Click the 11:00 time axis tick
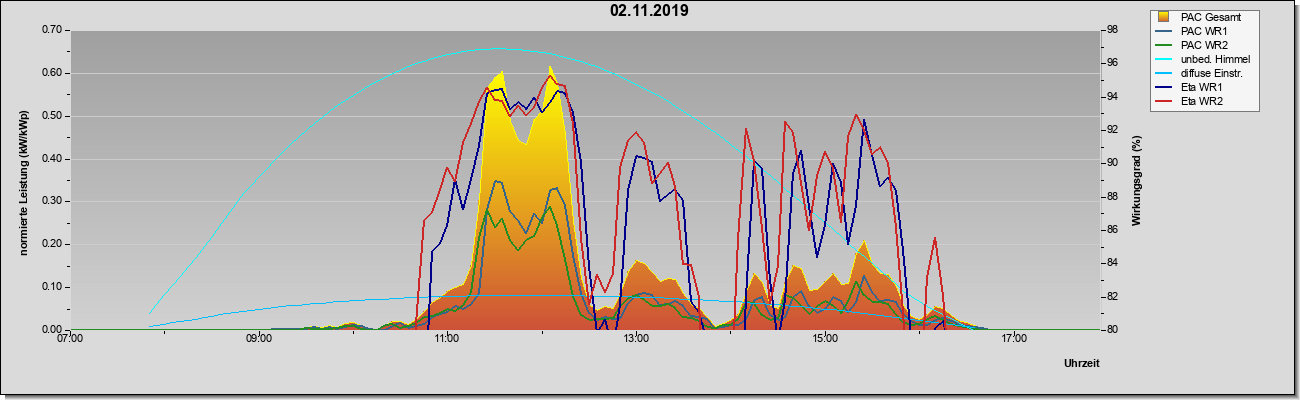1300x400 pixels. point(447,340)
